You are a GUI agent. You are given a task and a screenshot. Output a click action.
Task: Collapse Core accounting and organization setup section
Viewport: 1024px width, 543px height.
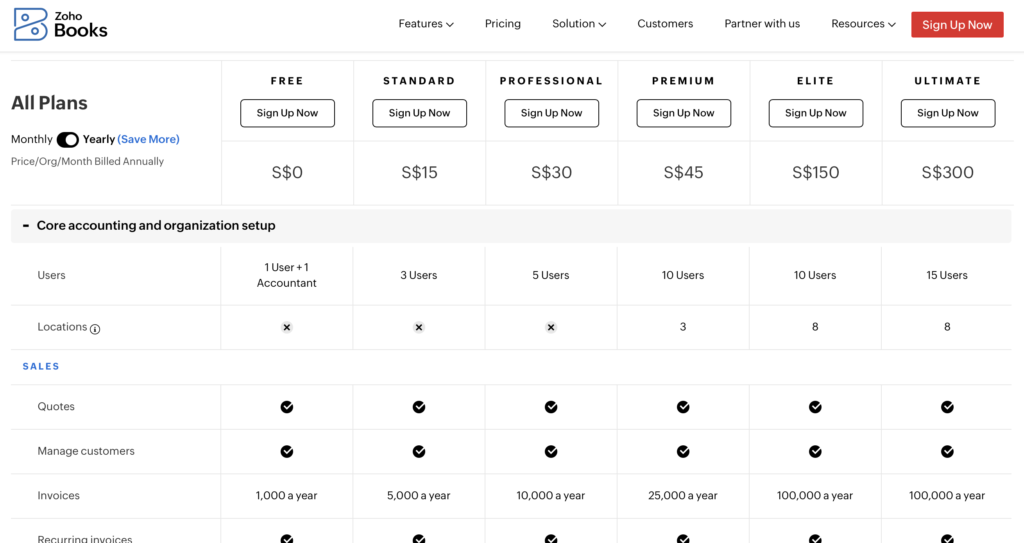pos(26,226)
